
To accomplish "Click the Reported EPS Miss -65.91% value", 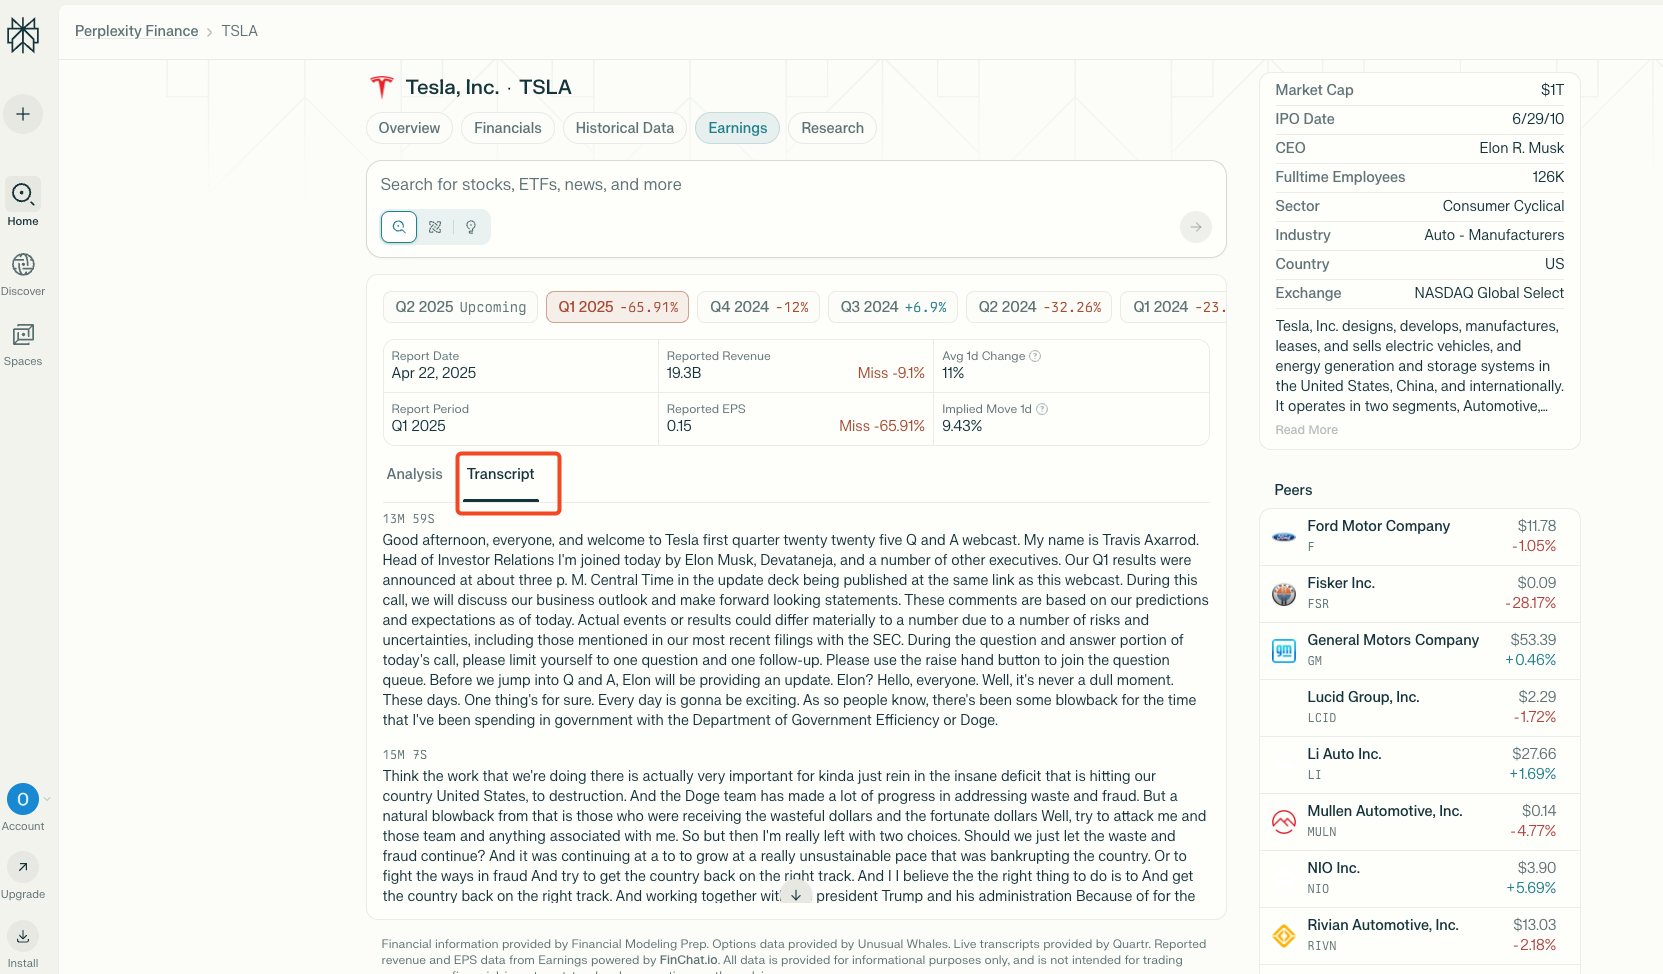I will [x=882, y=426].
